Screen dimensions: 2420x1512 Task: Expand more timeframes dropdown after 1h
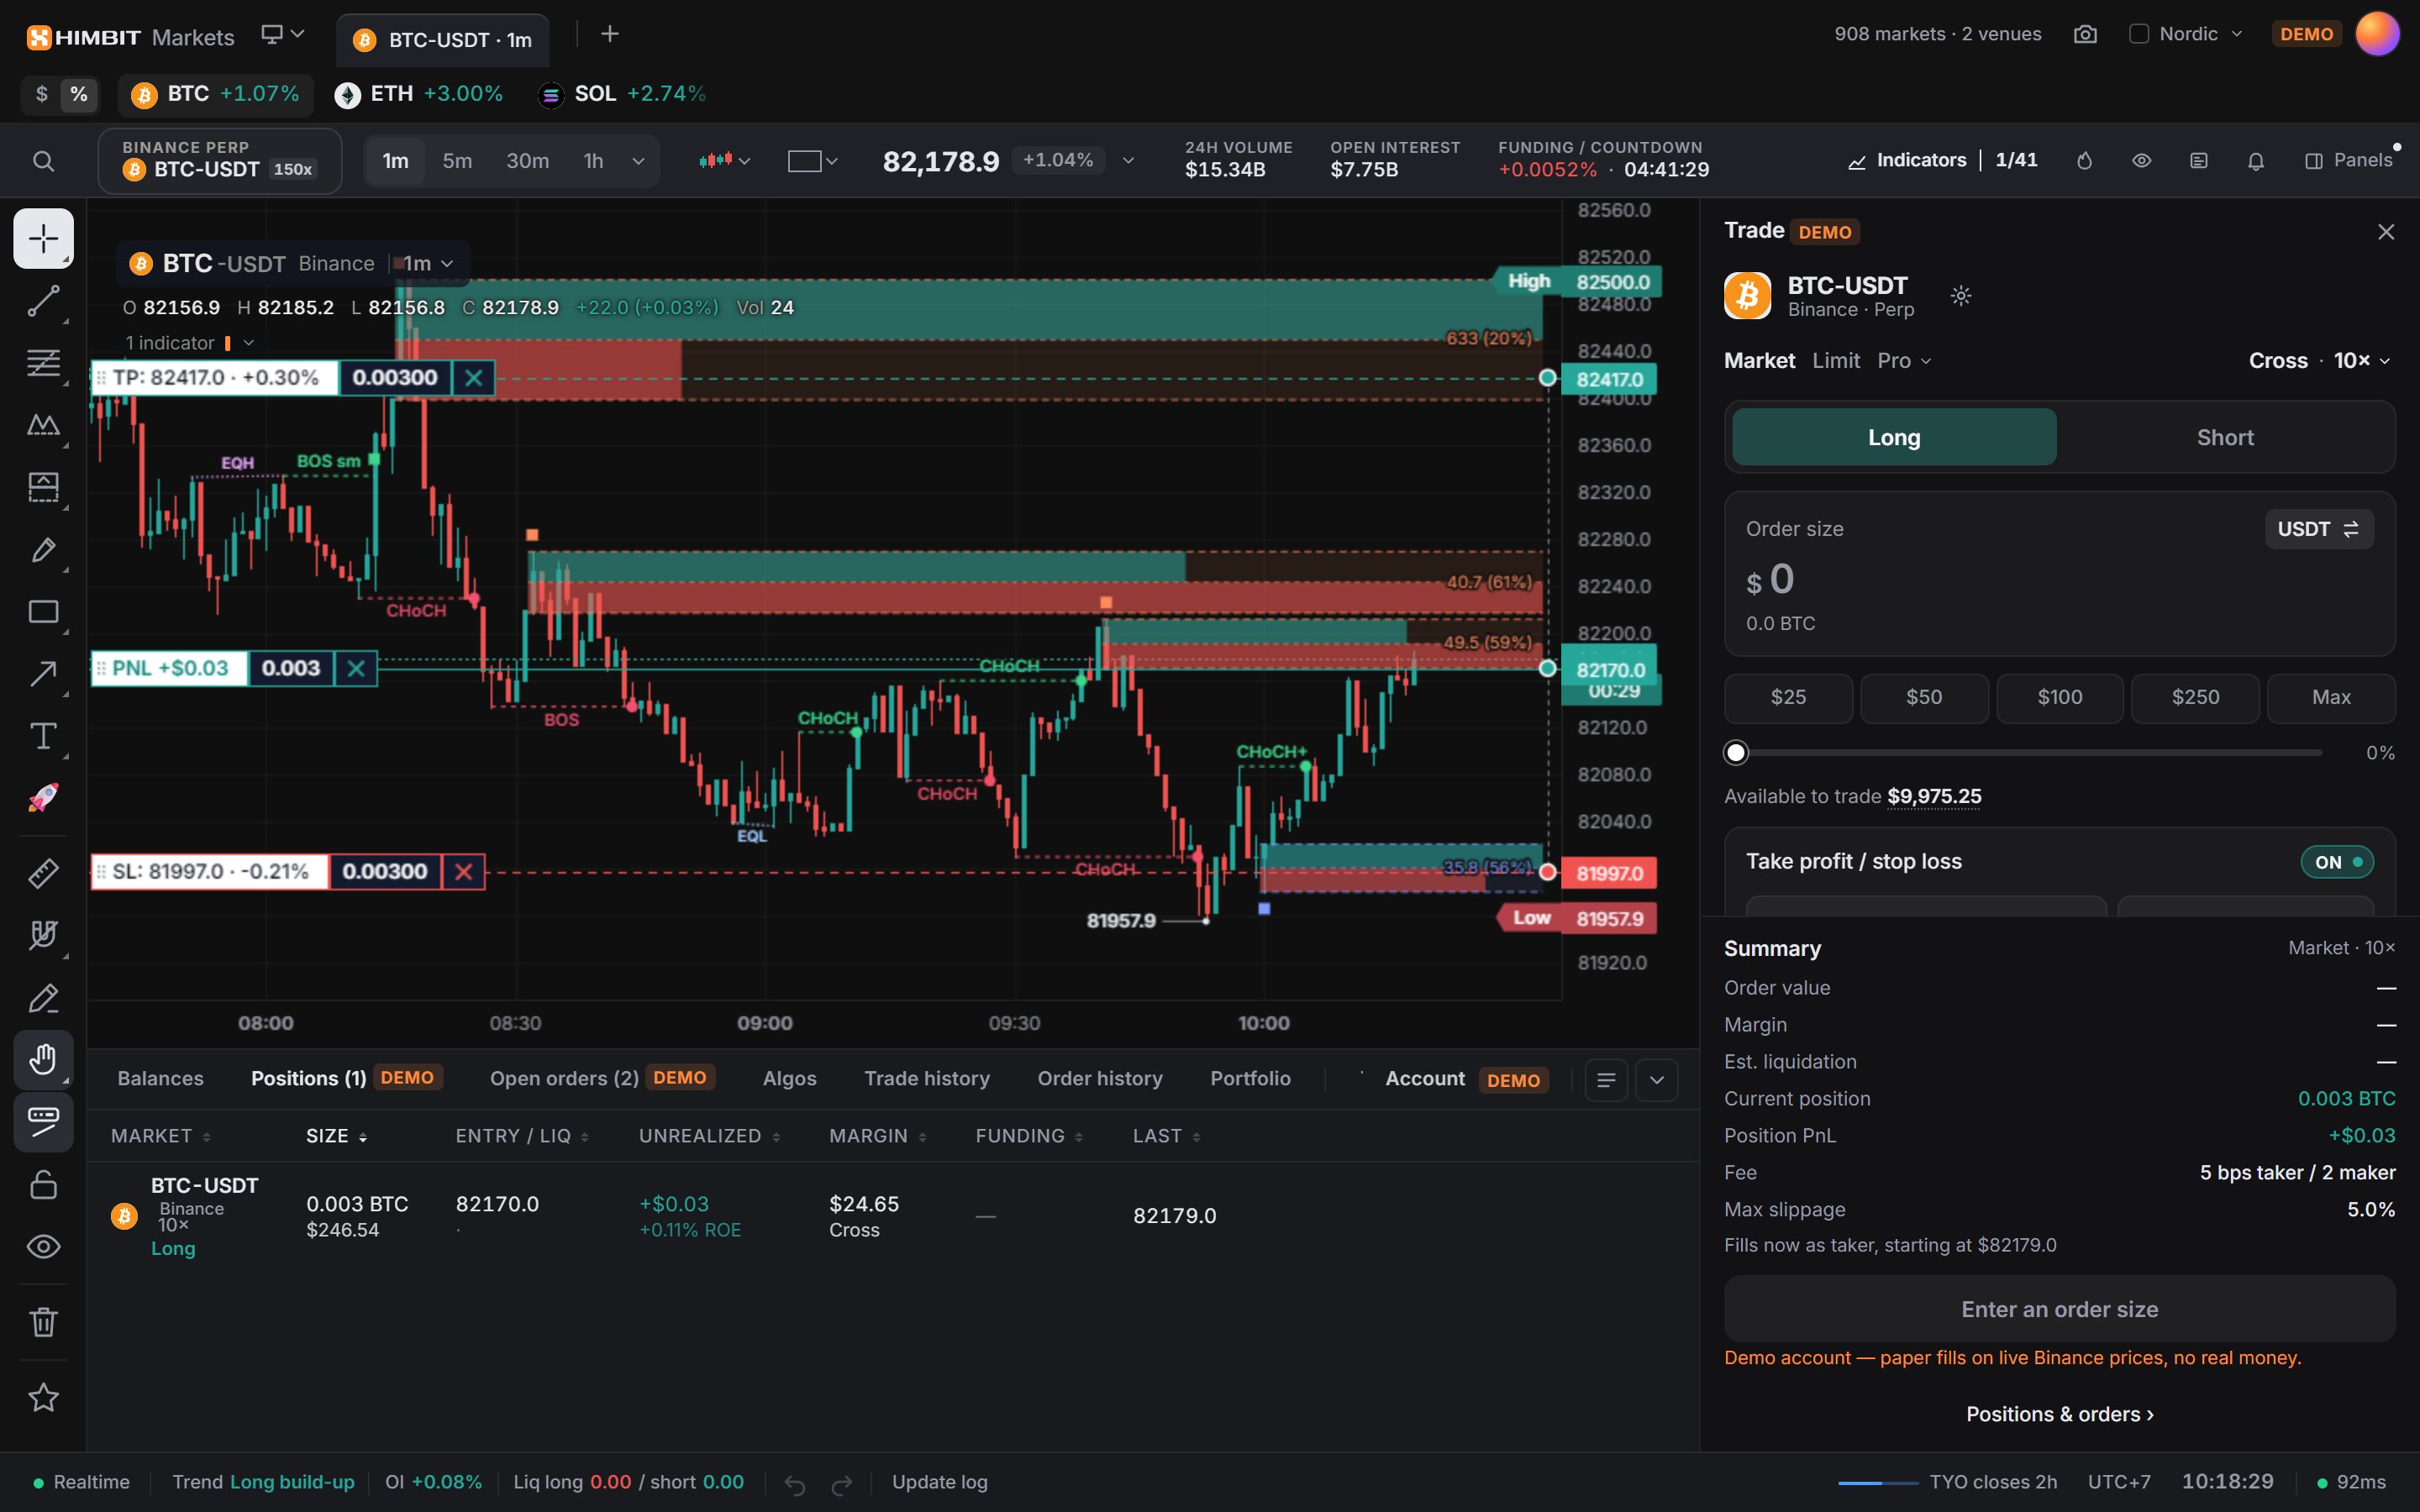coord(638,161)
